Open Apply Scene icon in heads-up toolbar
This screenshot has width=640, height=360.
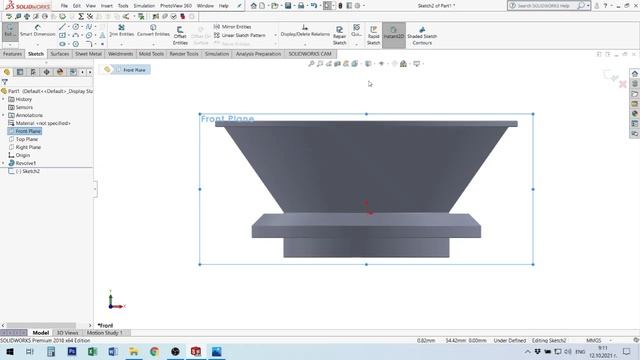(x=403, y=64)
